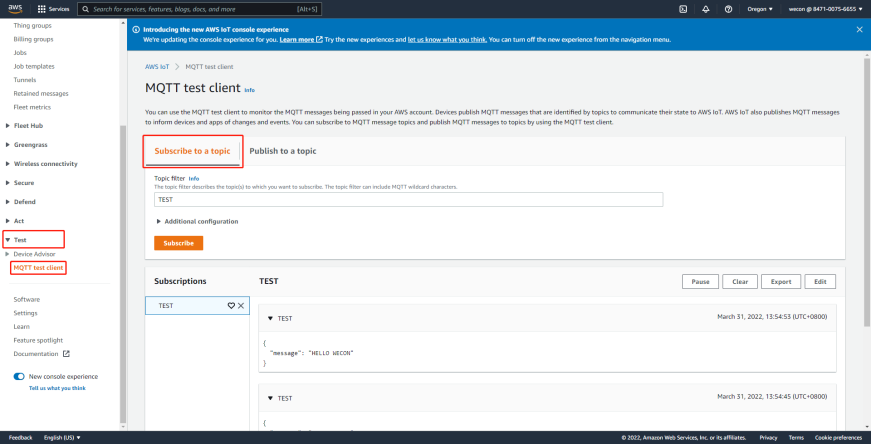Image resolution: width=872 pixels, height=445 pixels.
Task: Collapse the first TEST message
Action: (270, 318)
